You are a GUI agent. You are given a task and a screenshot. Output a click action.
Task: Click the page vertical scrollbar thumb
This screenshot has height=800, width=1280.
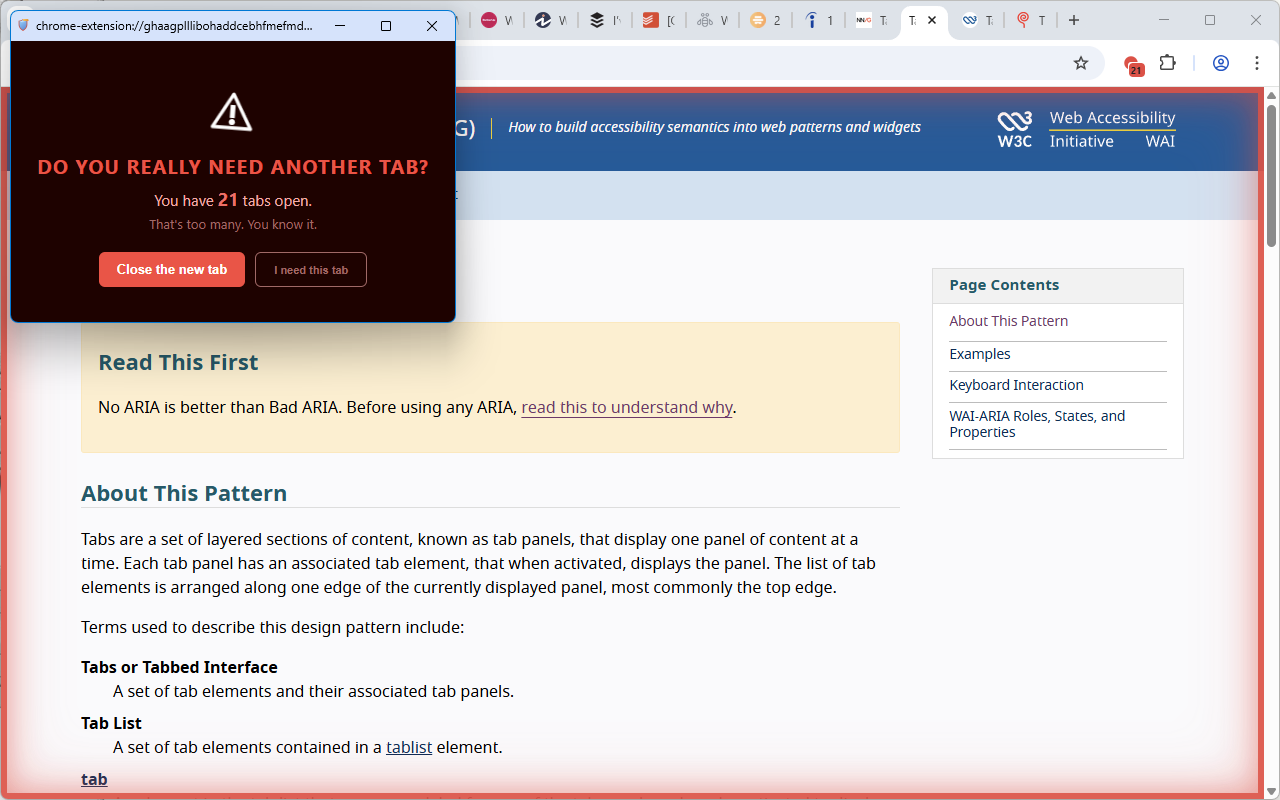[x=1272, y=176]
